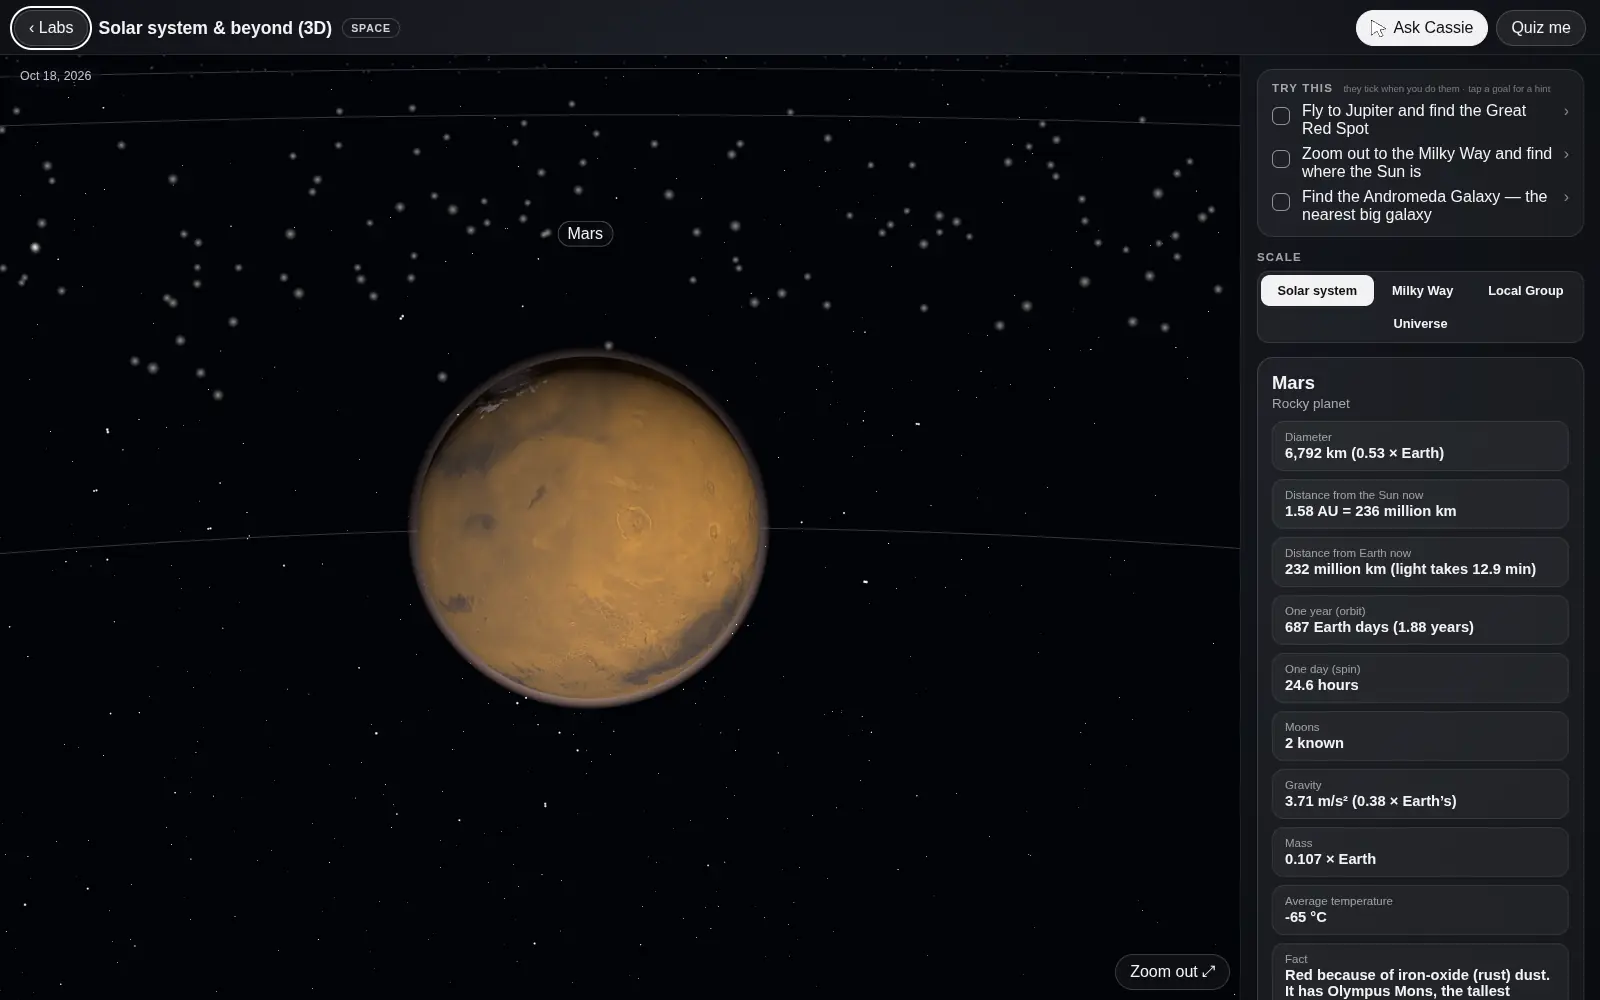Screen dimensions: 1600x1000
Task: Click the Oct 18, 2026 date
Action: tap(55, 76)
